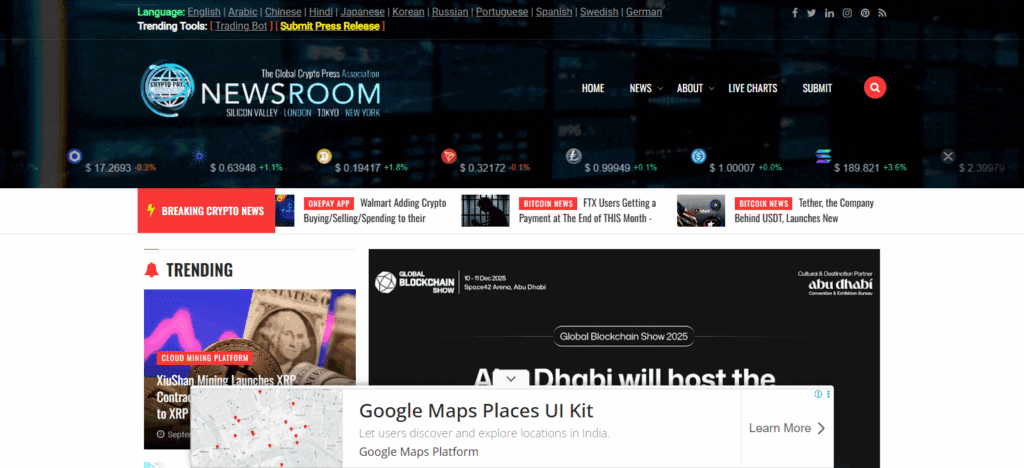Screen dimensions: 1024x468
Task: Expand the About menu dropdown arrow
Action: coord(712,88)
